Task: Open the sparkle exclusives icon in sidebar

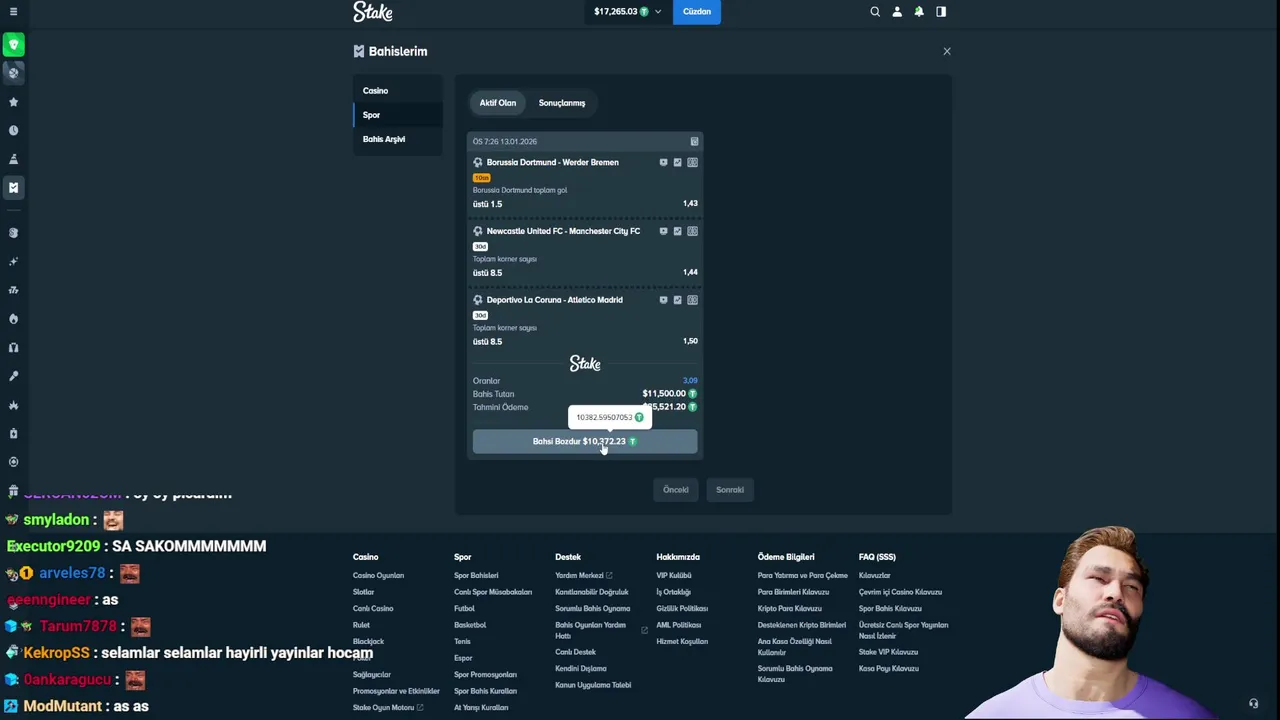Action: click(13, 262)
